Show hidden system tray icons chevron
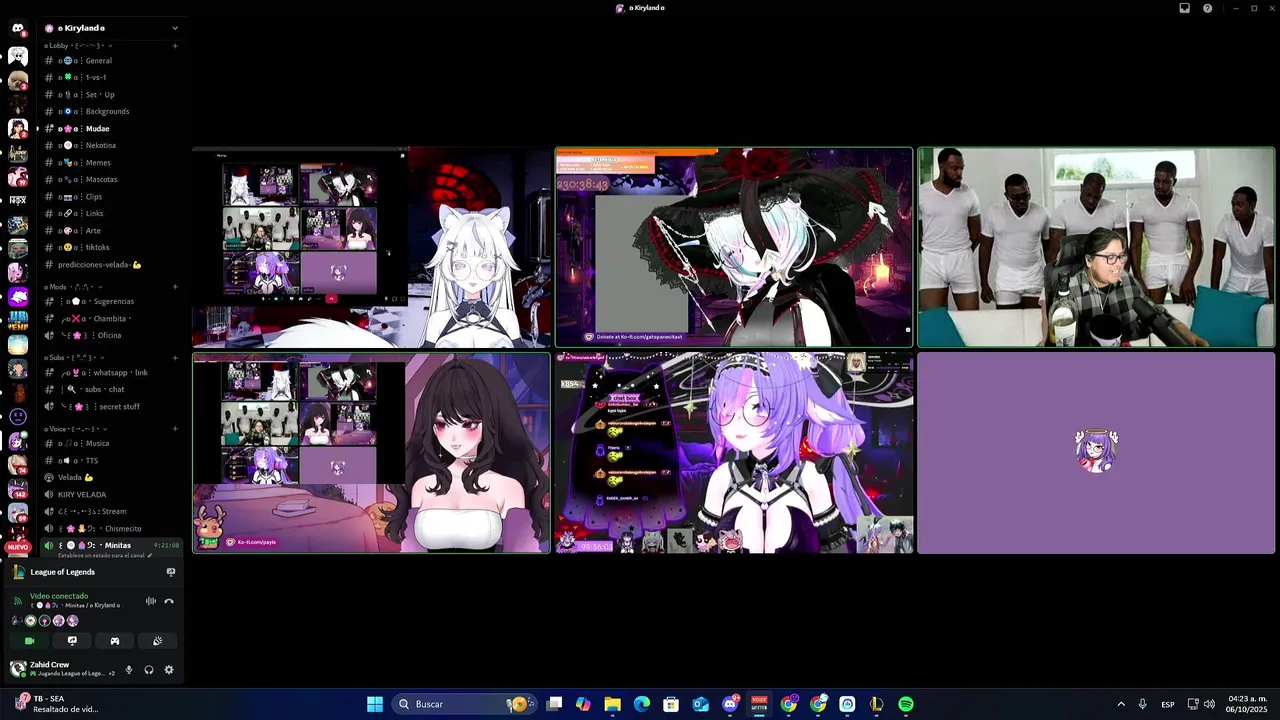The image size is (1280, 720). coord(1121,704)
